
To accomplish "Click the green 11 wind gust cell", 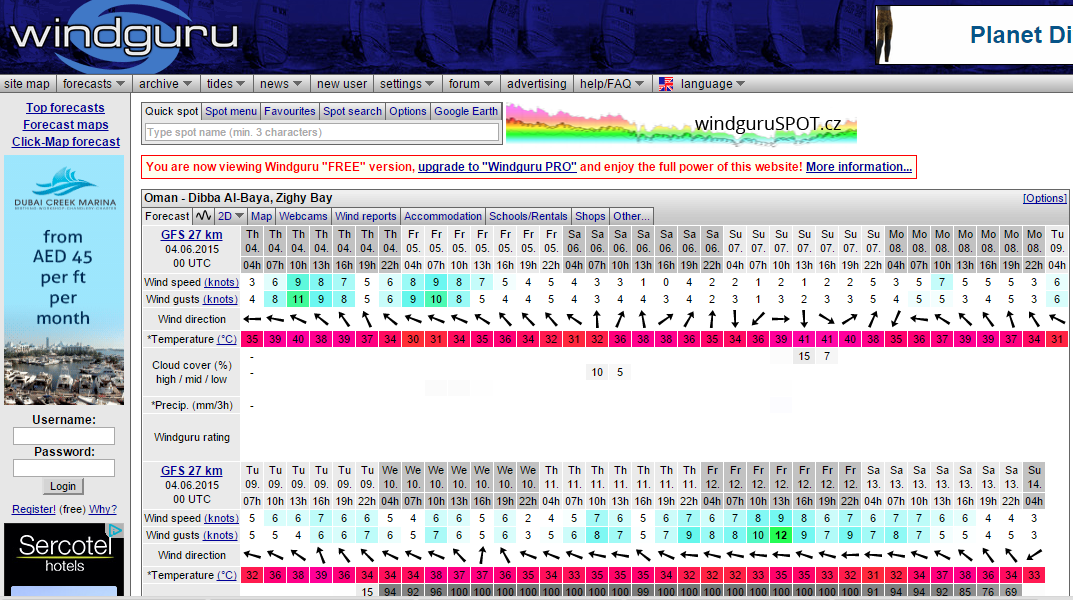I will point(298,300).
